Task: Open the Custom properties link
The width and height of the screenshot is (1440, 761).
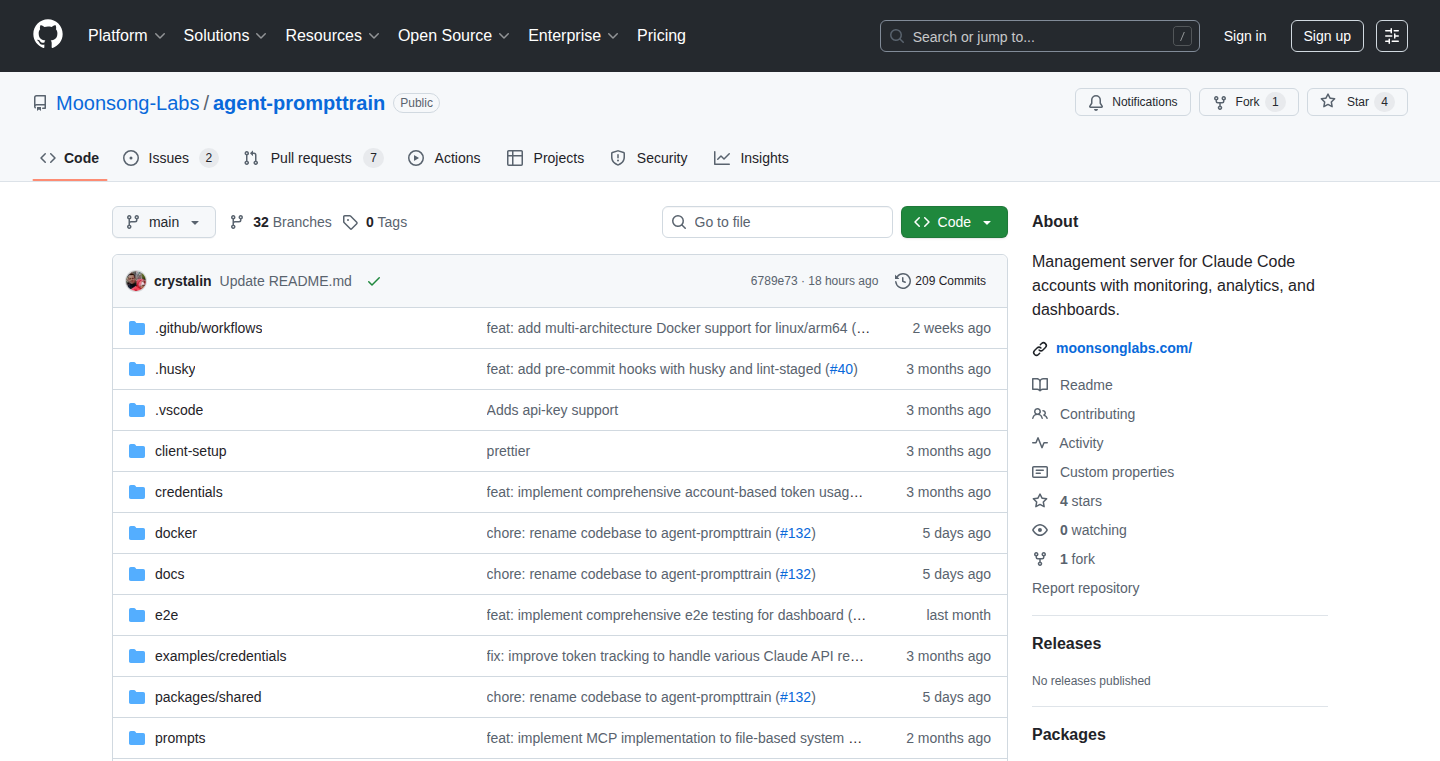Action: (1117, 472)
